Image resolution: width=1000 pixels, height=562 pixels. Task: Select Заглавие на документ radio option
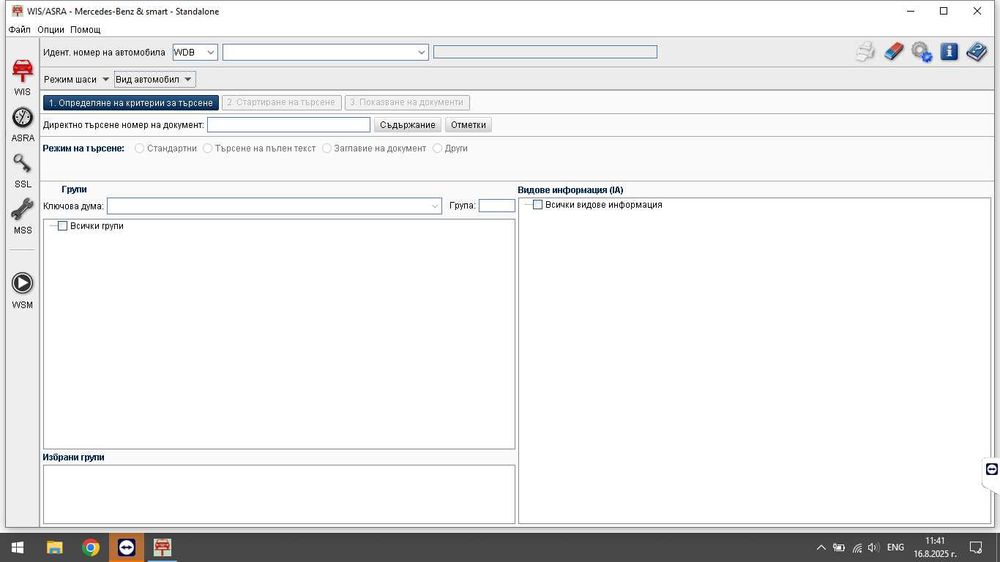point(327,148)
